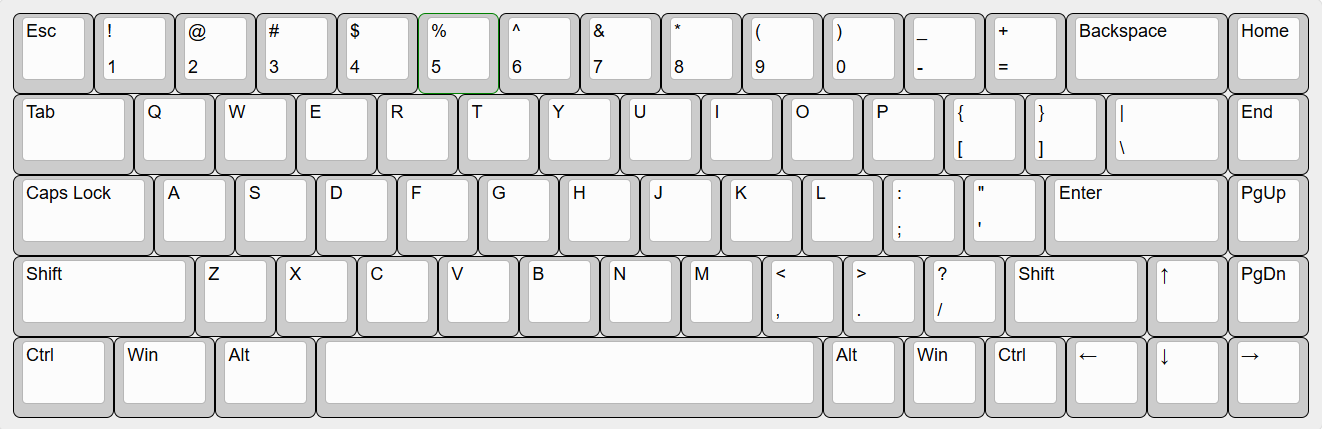The width and height of the screenshot is (1322, 429).
Task: Select the Backspace key
Action: pos(1146,53)
